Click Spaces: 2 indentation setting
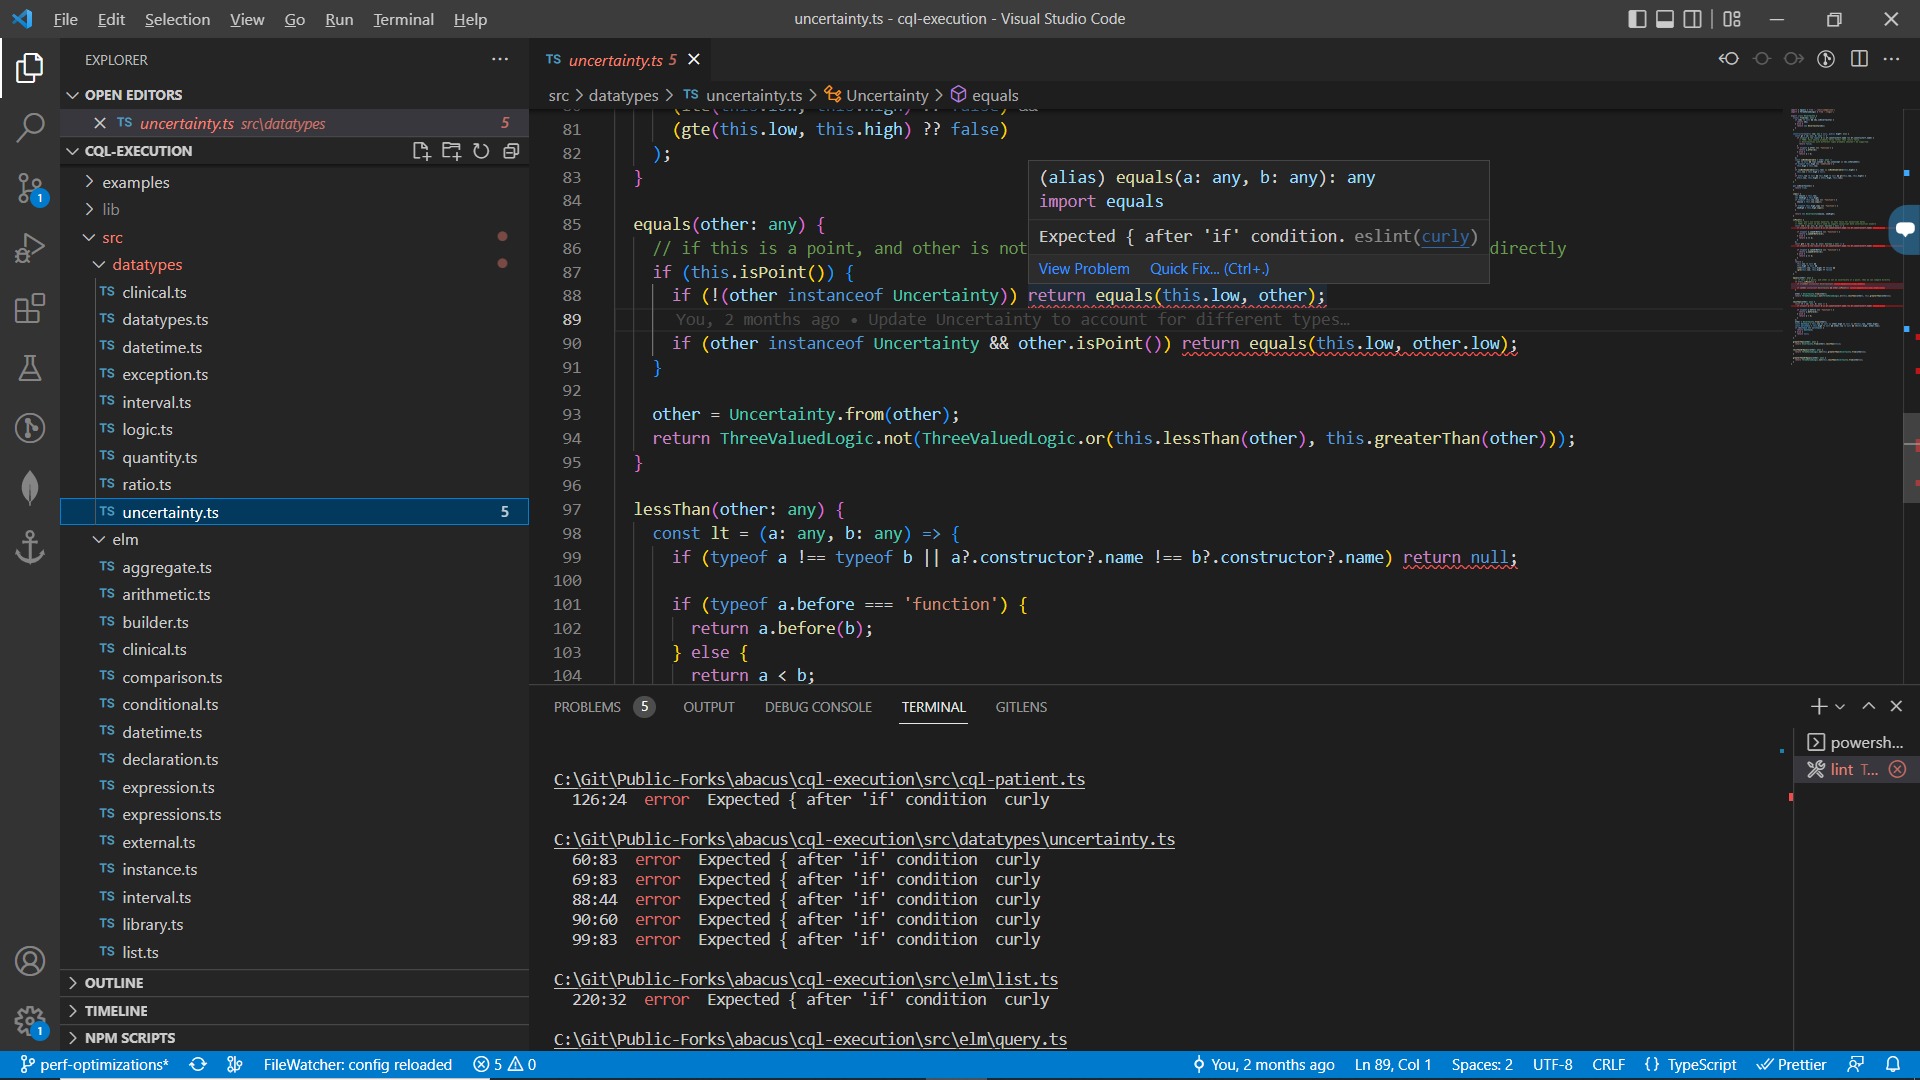Image resolution: width=1920 pixels, height=1080 pixels. (1482, 1064)
